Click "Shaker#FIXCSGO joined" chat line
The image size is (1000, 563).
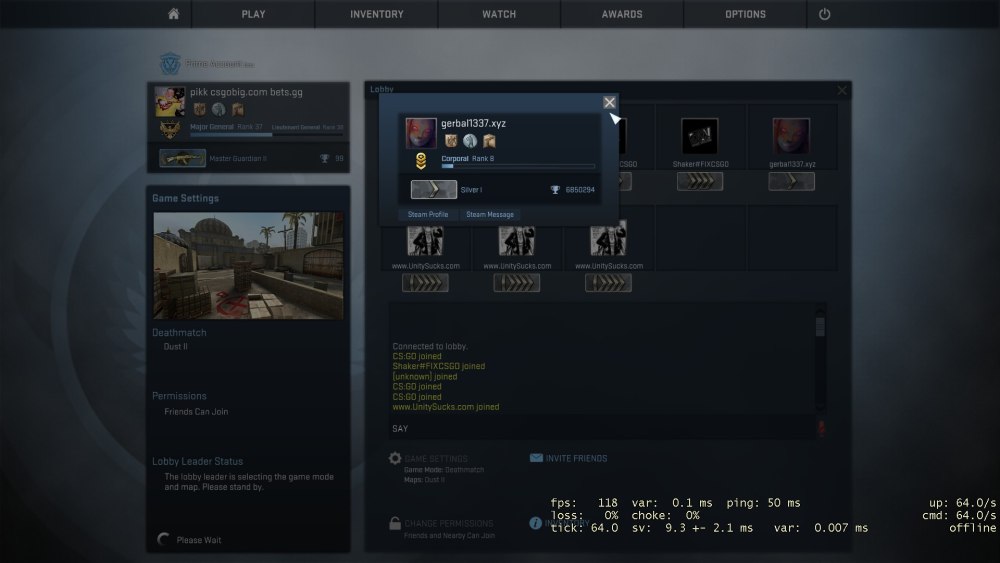[438, 366]
